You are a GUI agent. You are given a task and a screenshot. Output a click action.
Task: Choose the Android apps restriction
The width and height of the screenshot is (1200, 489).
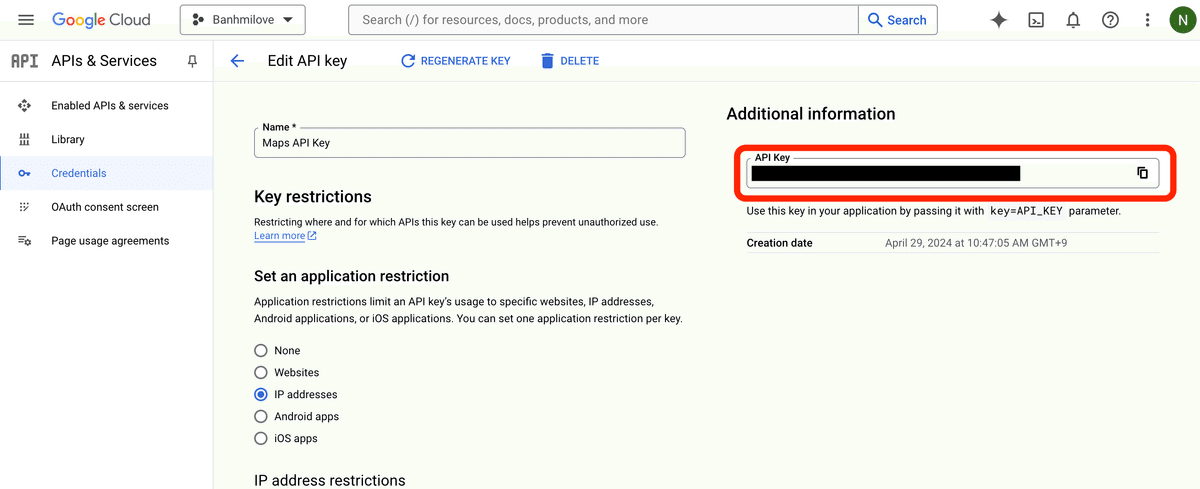tap(261, 417)
